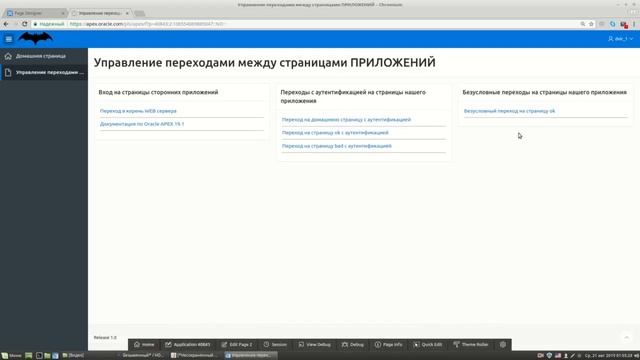Screen dimensions: 640x360
Task: Click Home in the developer toolbar
Action: pyautogui.click(x=144, y=344)
